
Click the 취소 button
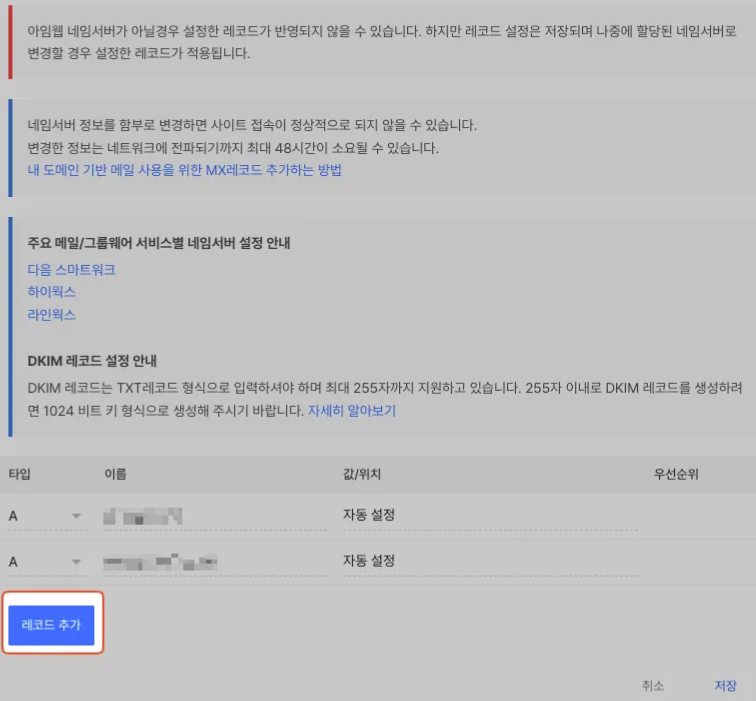[653, 685]
